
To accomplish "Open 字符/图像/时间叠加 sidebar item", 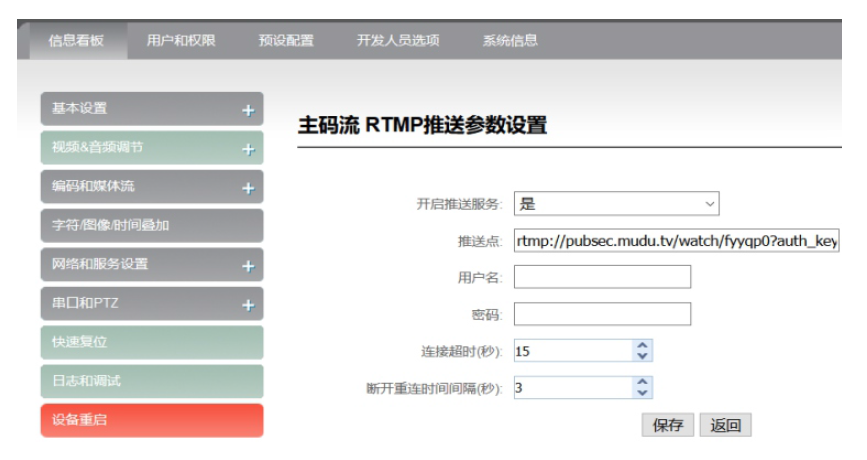I will click(151, 226).
